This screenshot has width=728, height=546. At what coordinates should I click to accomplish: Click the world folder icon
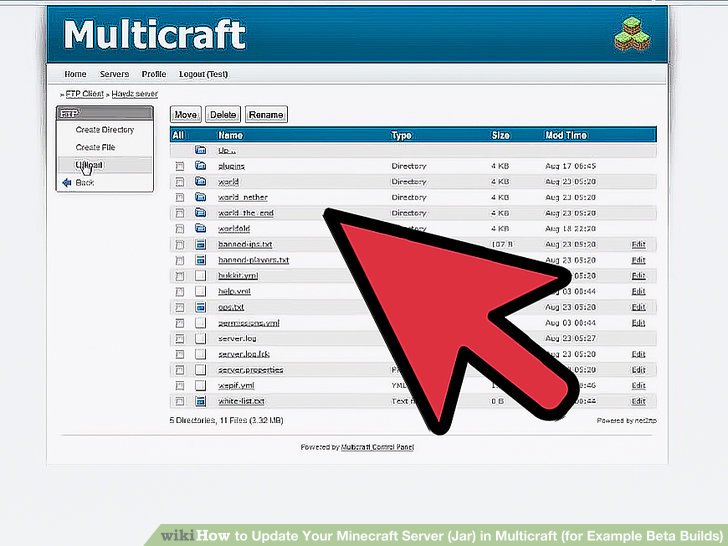(200, 181)
